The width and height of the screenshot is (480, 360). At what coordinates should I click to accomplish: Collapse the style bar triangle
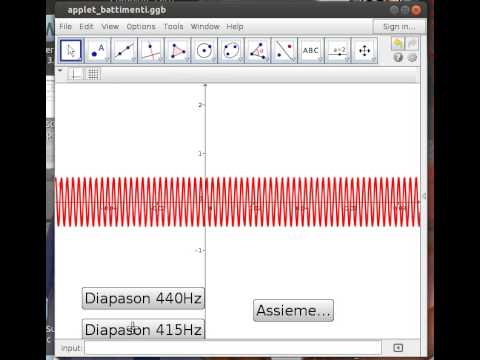(60, 71)
